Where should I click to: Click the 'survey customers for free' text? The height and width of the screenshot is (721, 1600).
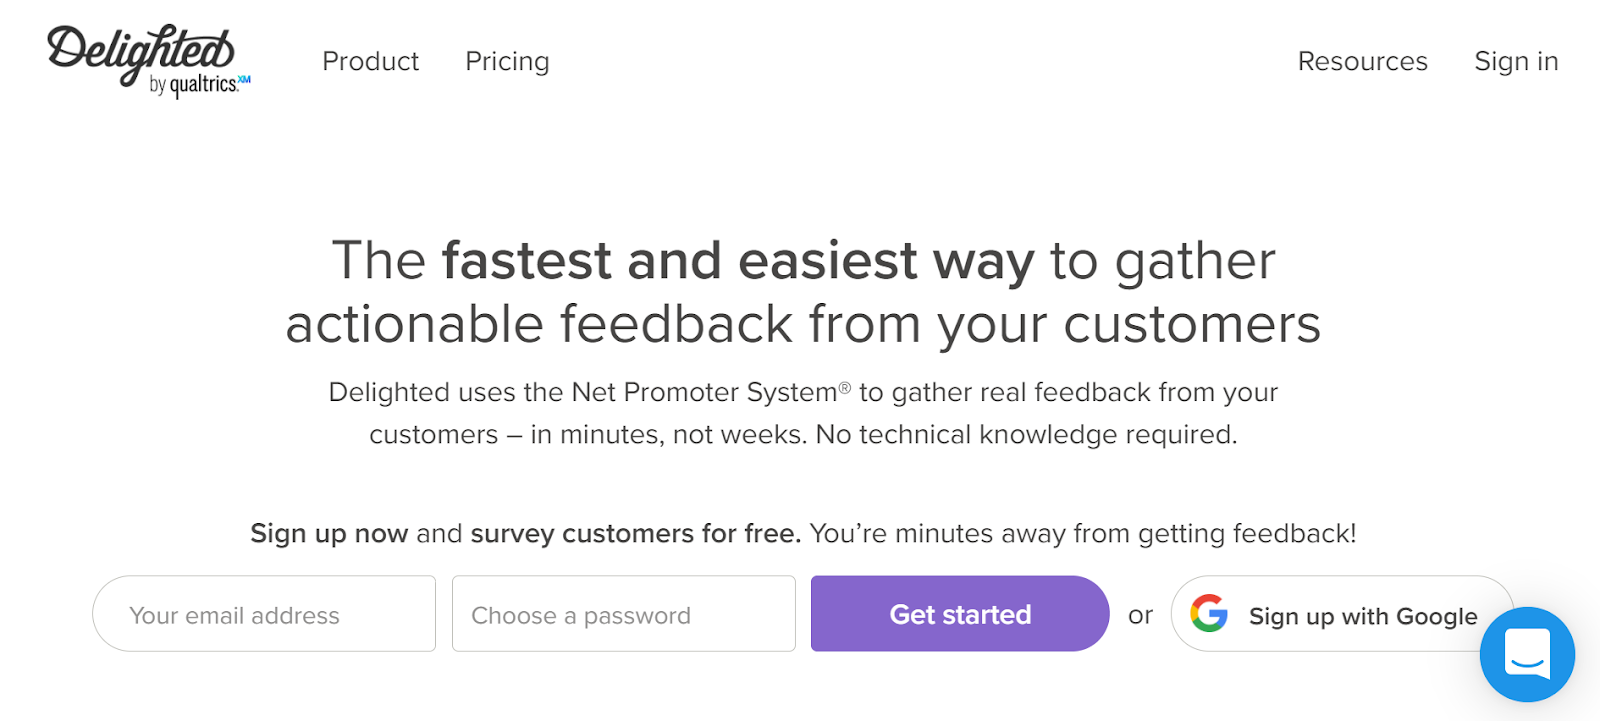tap(635, 534)
